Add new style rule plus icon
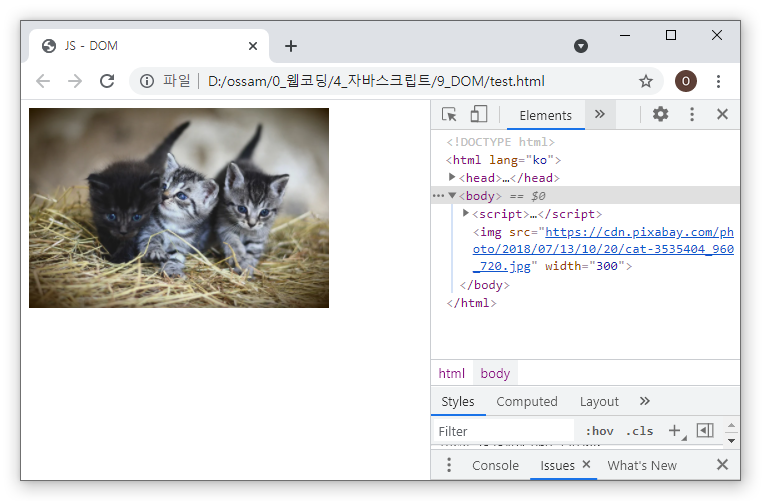 [x=675, y=431]
